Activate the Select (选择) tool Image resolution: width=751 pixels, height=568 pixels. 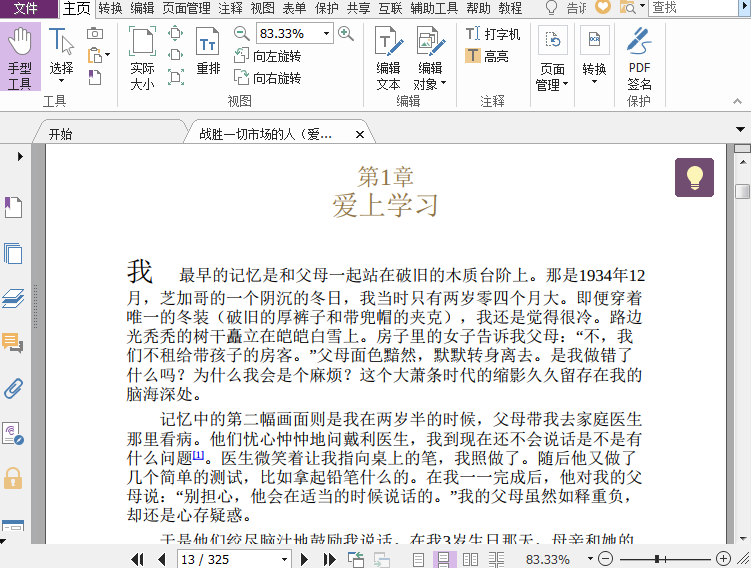(x=61, y=56)
